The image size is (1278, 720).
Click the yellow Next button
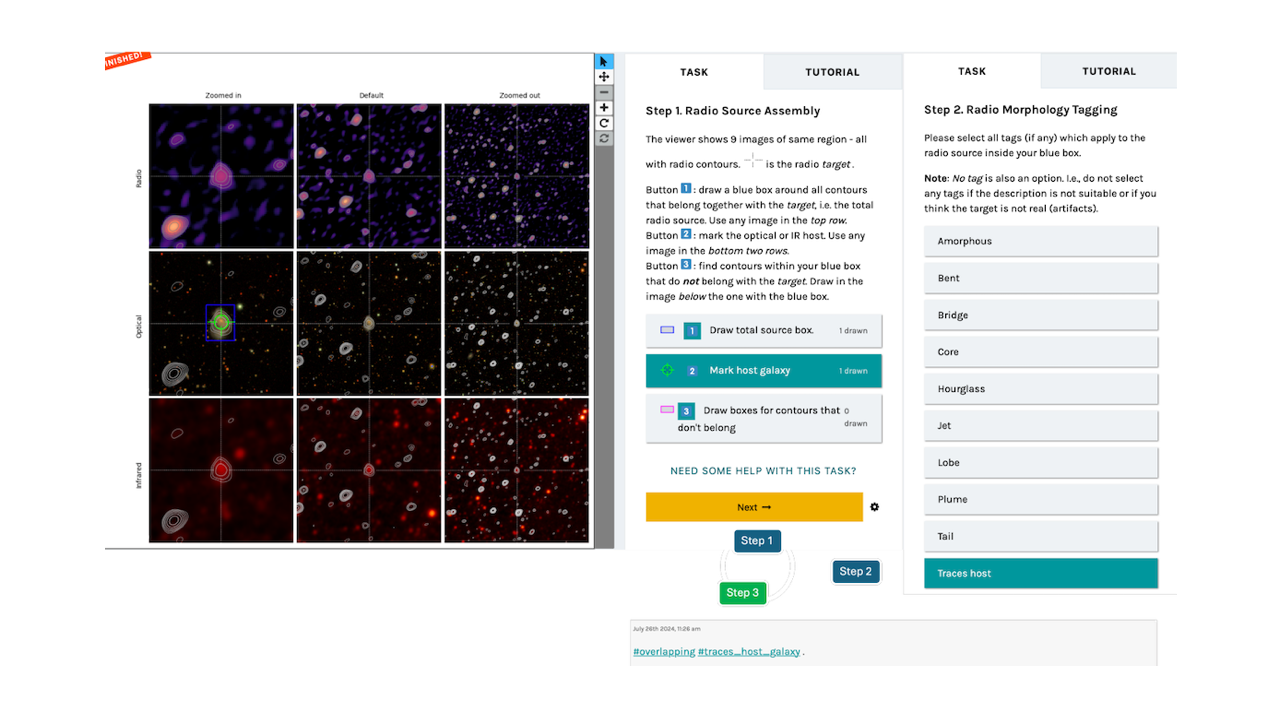[x=754, y=507]
